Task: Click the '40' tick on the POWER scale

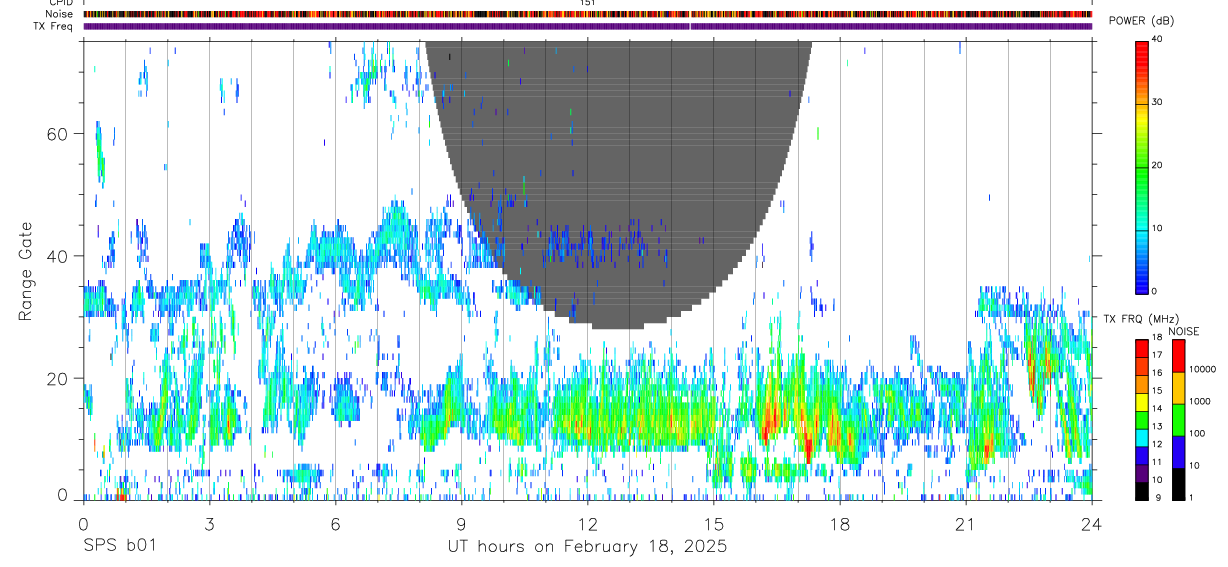Action: tap(1158, 40)
